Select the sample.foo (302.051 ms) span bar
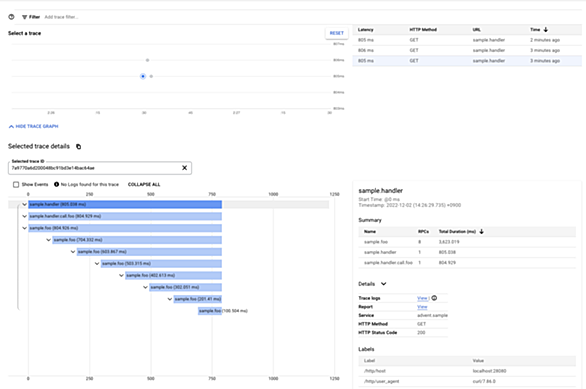 click(186, 287)
